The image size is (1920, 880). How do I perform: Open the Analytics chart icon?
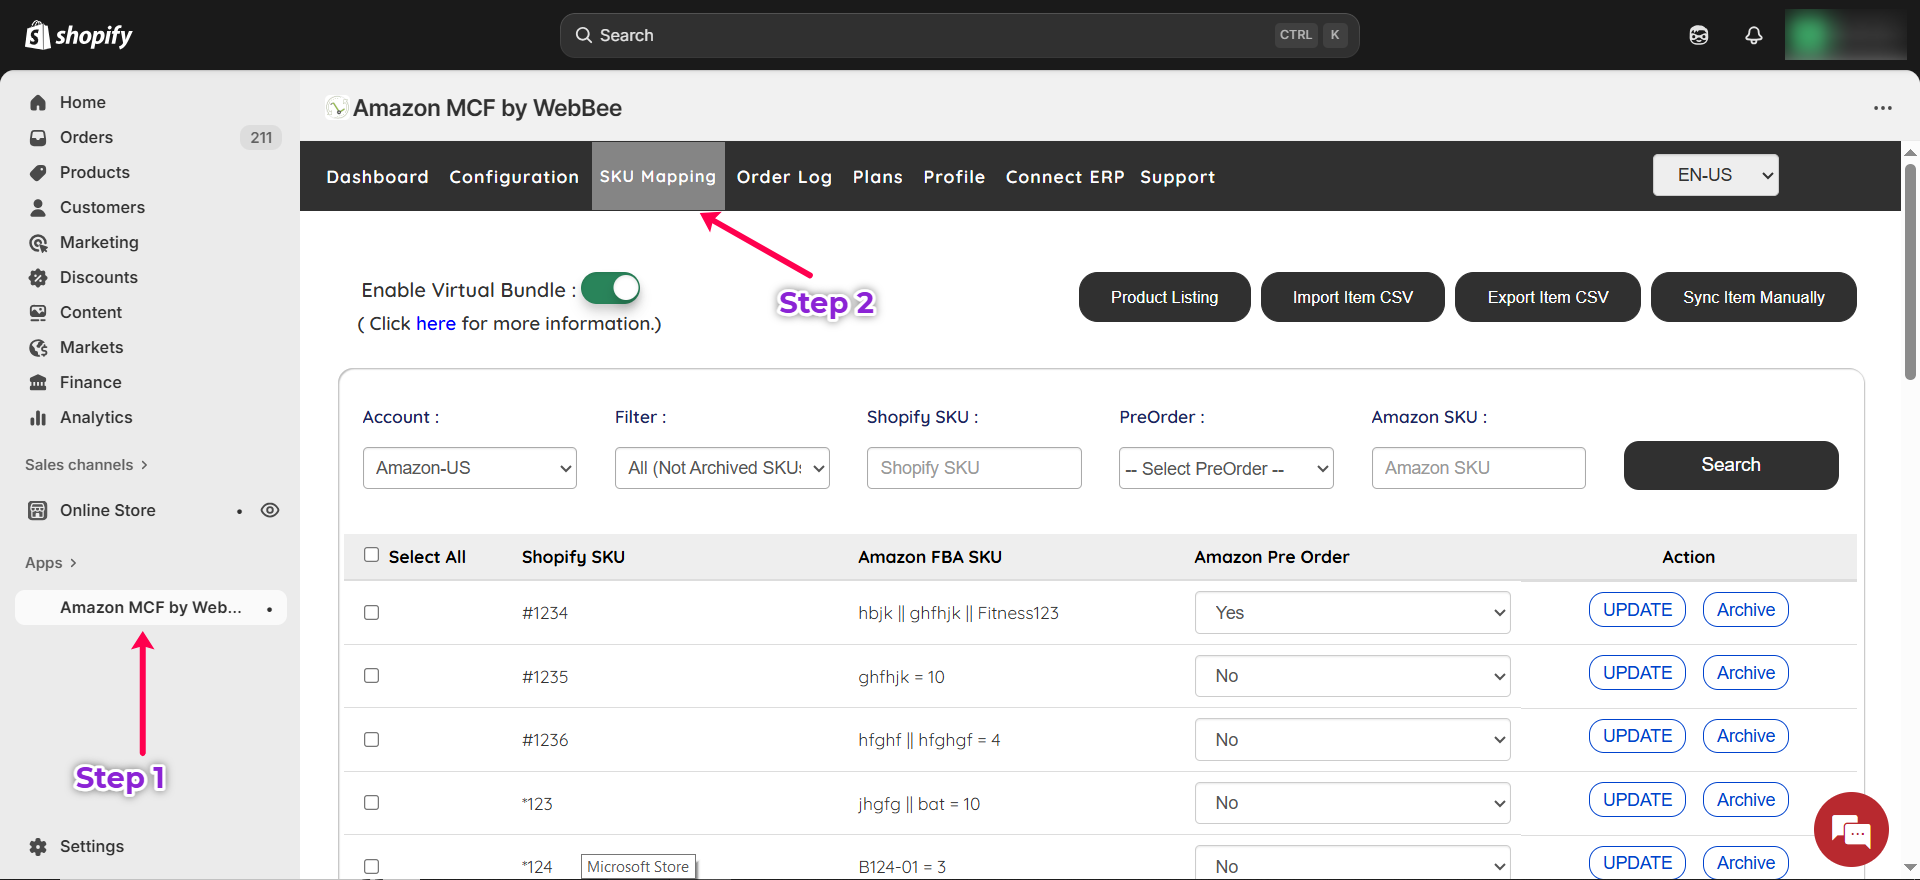tap(38, 417)
